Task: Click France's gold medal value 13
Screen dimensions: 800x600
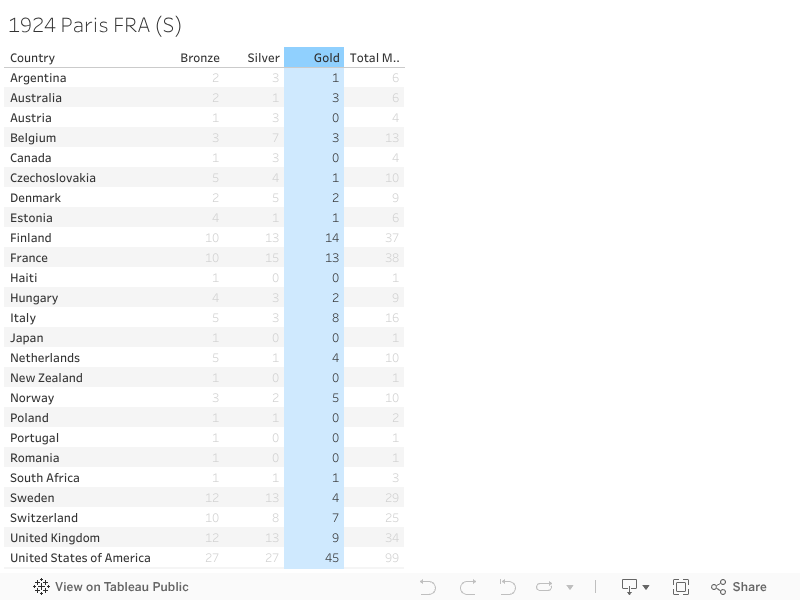Action: (x=333, y=258)
